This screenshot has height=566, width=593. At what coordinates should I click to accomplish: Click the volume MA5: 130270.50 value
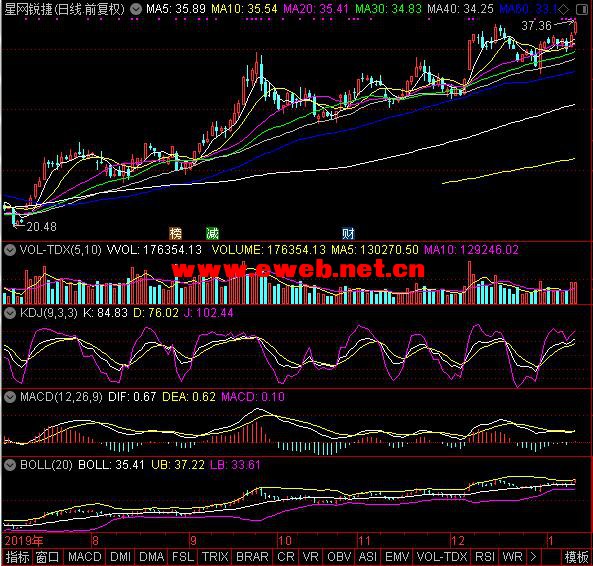375,250
